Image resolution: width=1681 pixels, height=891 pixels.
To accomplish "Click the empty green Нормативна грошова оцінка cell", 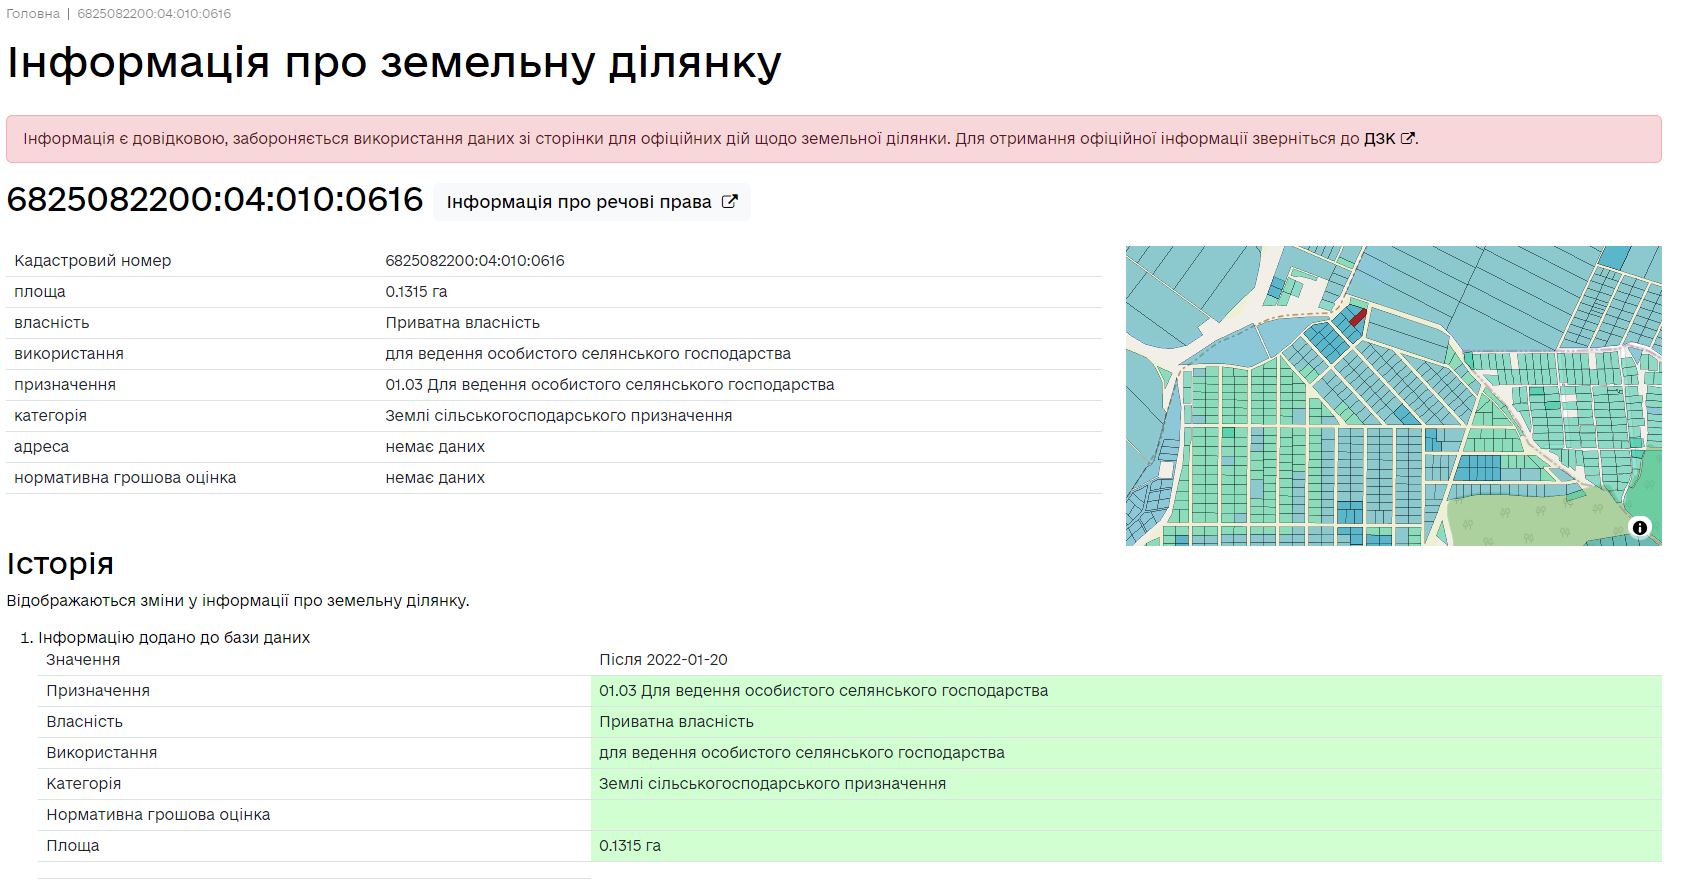I will click(x=1125, y=815).
